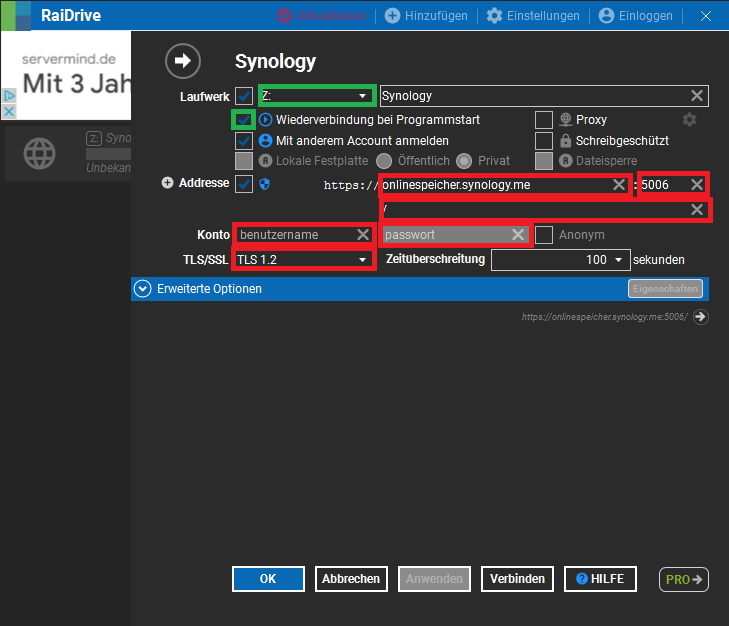729x626 pixels.
Task: Click the Eigenschaften button
Action: tap(665, 288)
